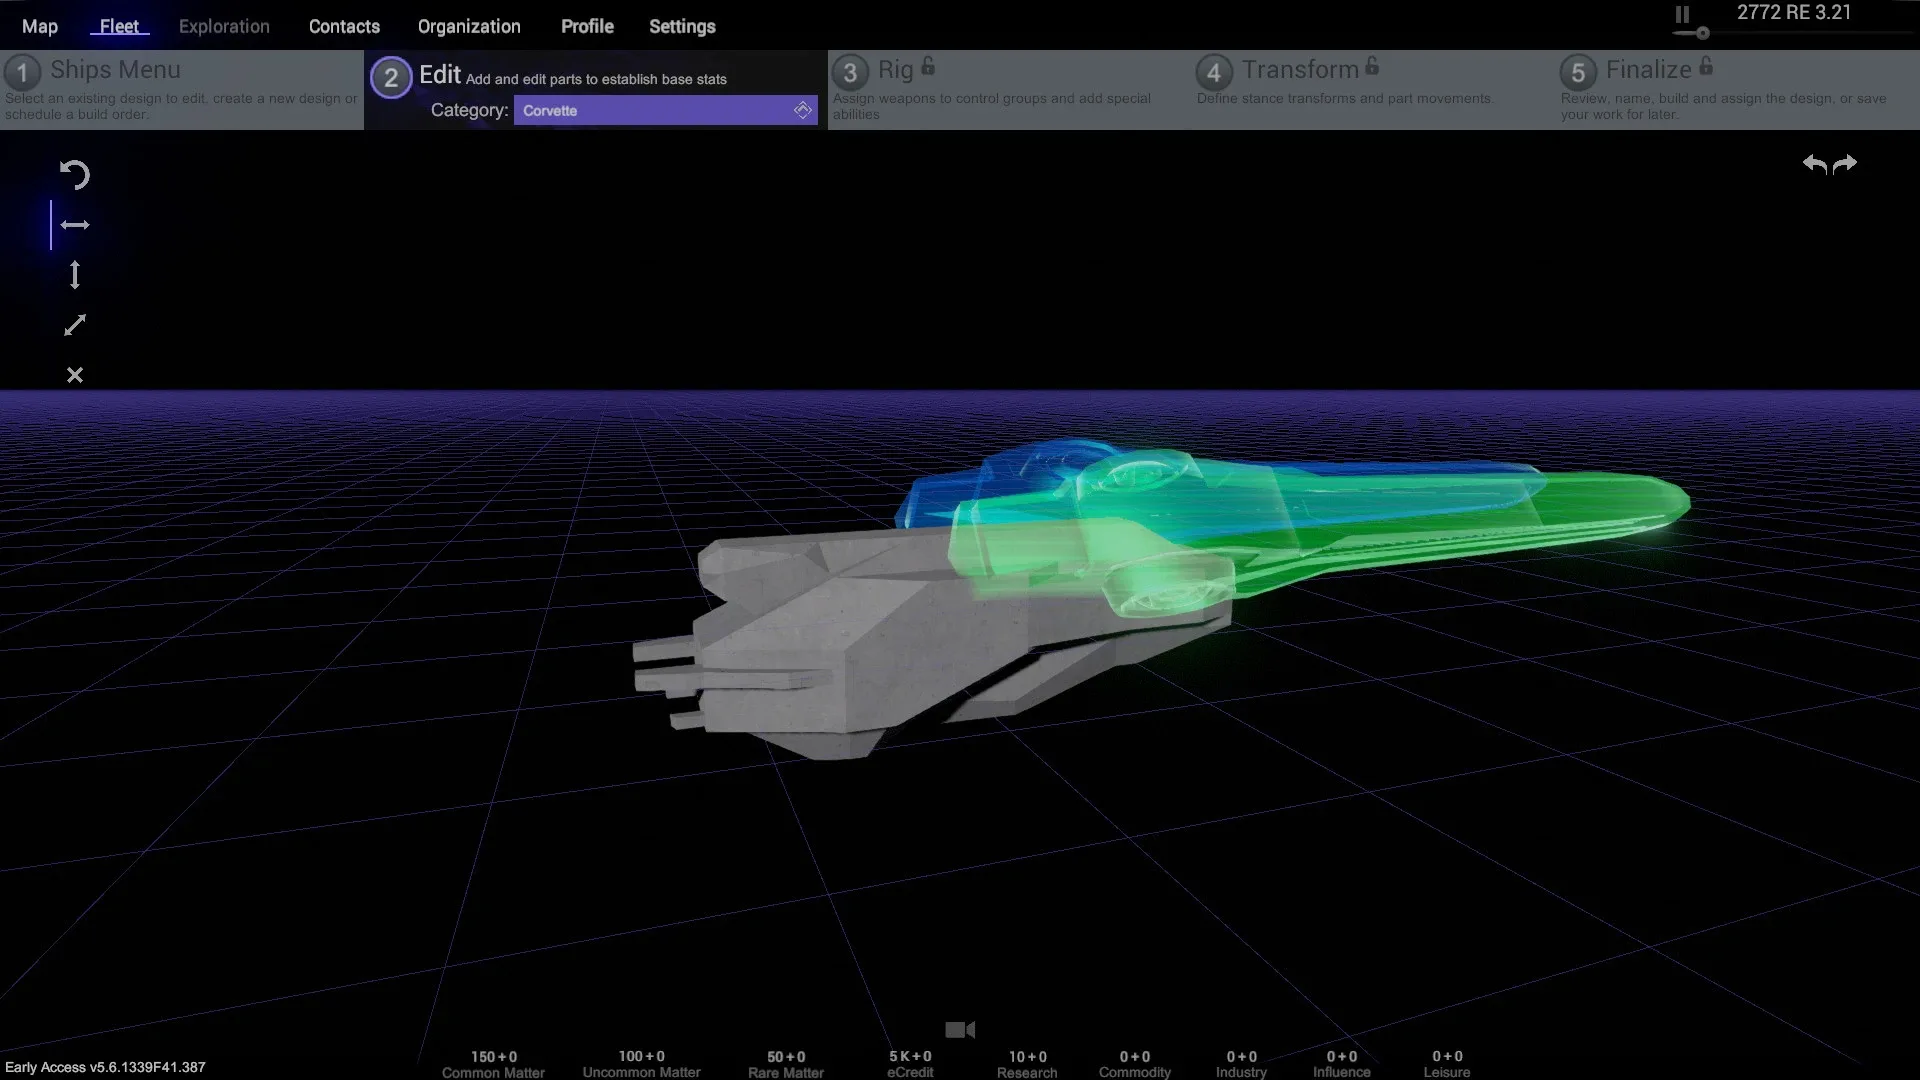Click the undo arrow icon

pos(1814,164)
